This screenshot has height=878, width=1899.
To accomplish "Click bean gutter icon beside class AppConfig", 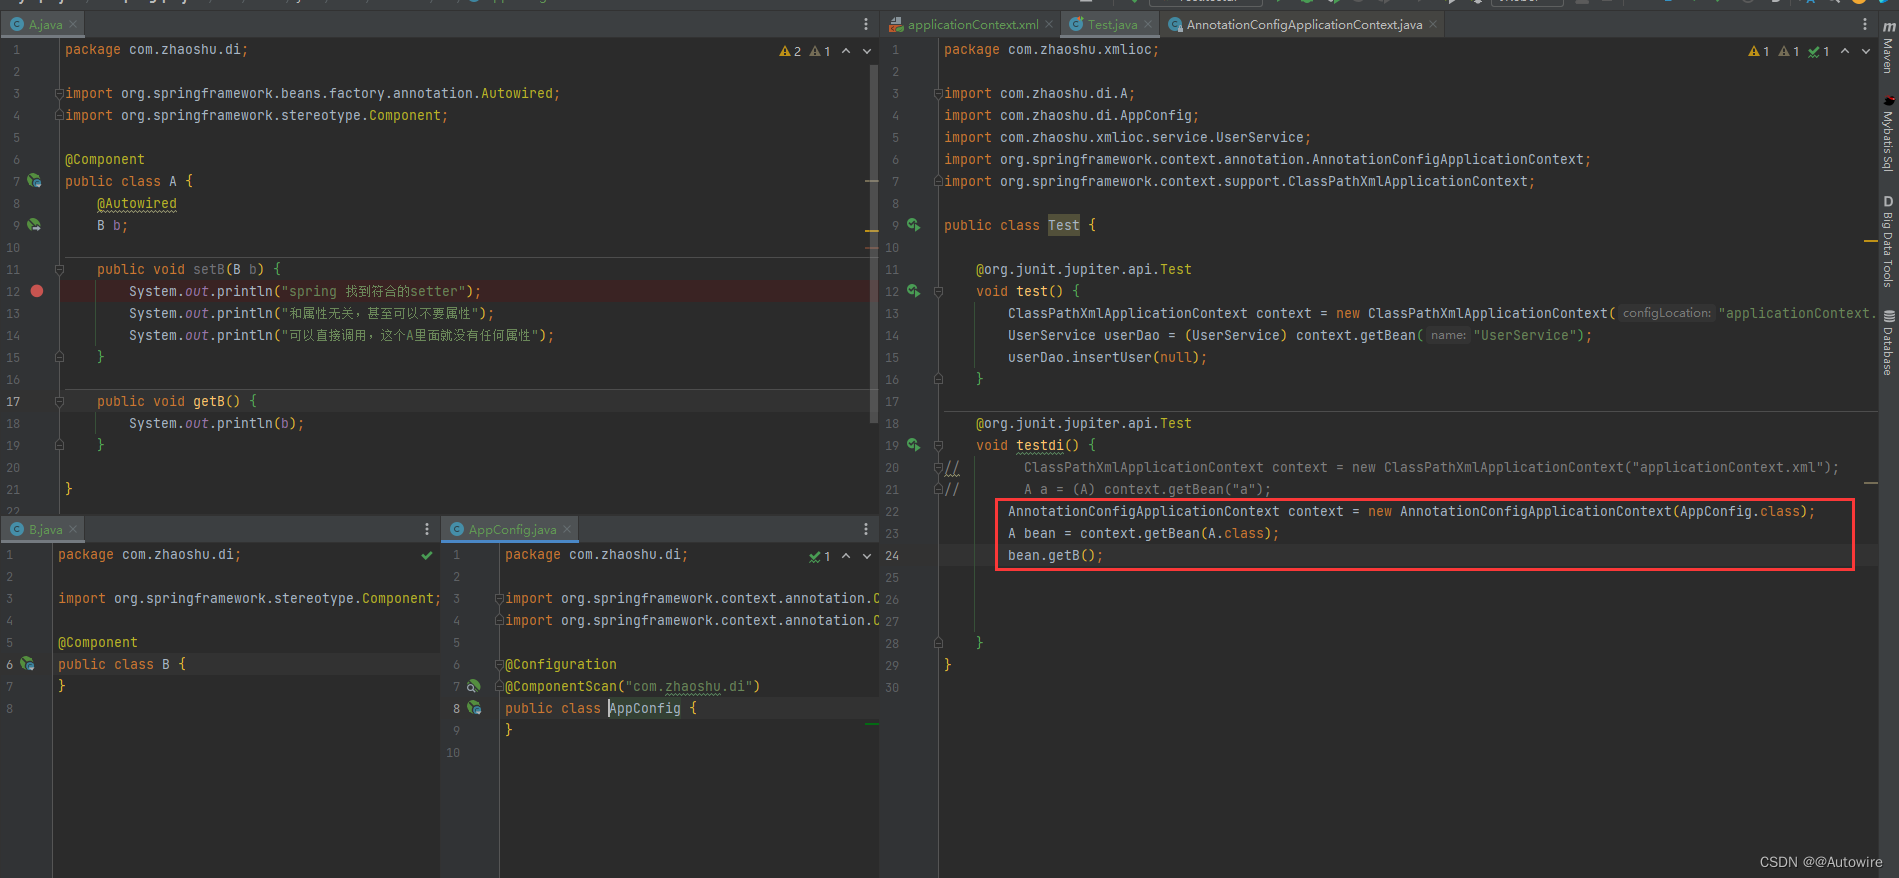I will pyautogui.click(x=474, y=708).
